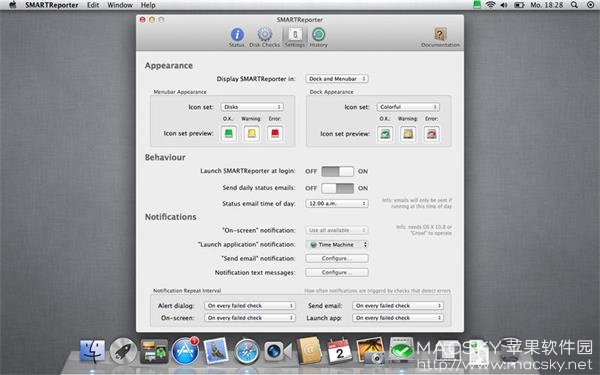Screen dimensions: 600x375
Task: Open the Menubar Icon set Disks dropdown
Action: [x=252, y=107]
